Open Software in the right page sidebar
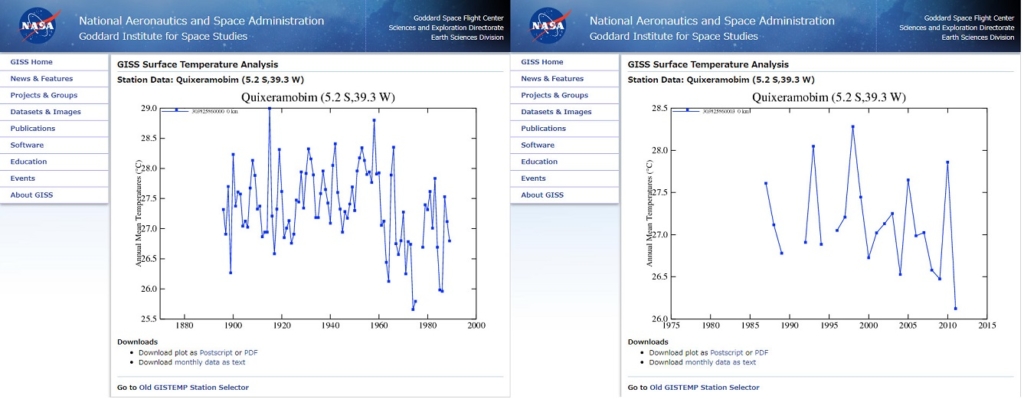This screenshot has height=399, width=1024. point(537,145)
